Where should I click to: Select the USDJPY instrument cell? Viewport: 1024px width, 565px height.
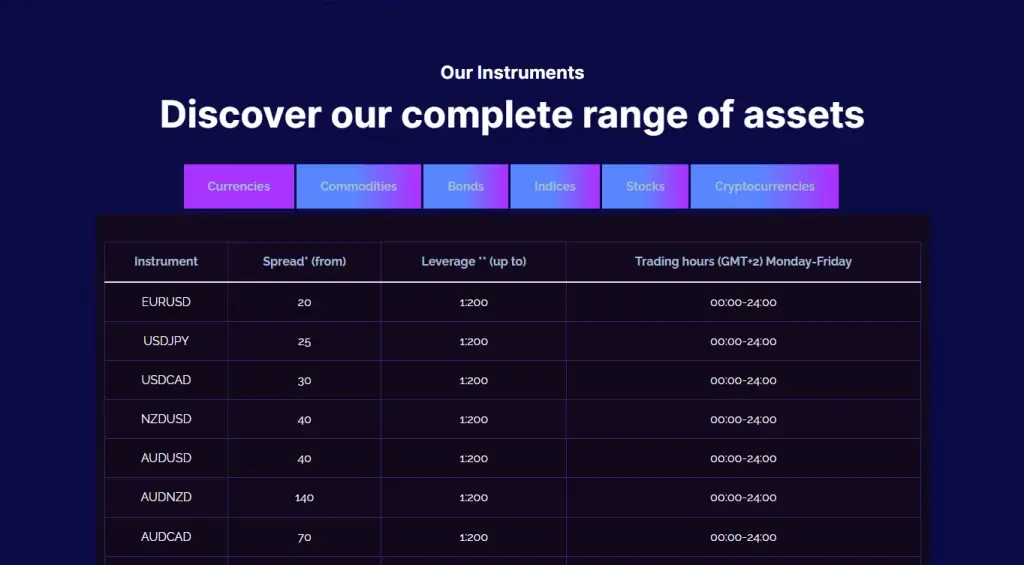[x=166, y=341]
